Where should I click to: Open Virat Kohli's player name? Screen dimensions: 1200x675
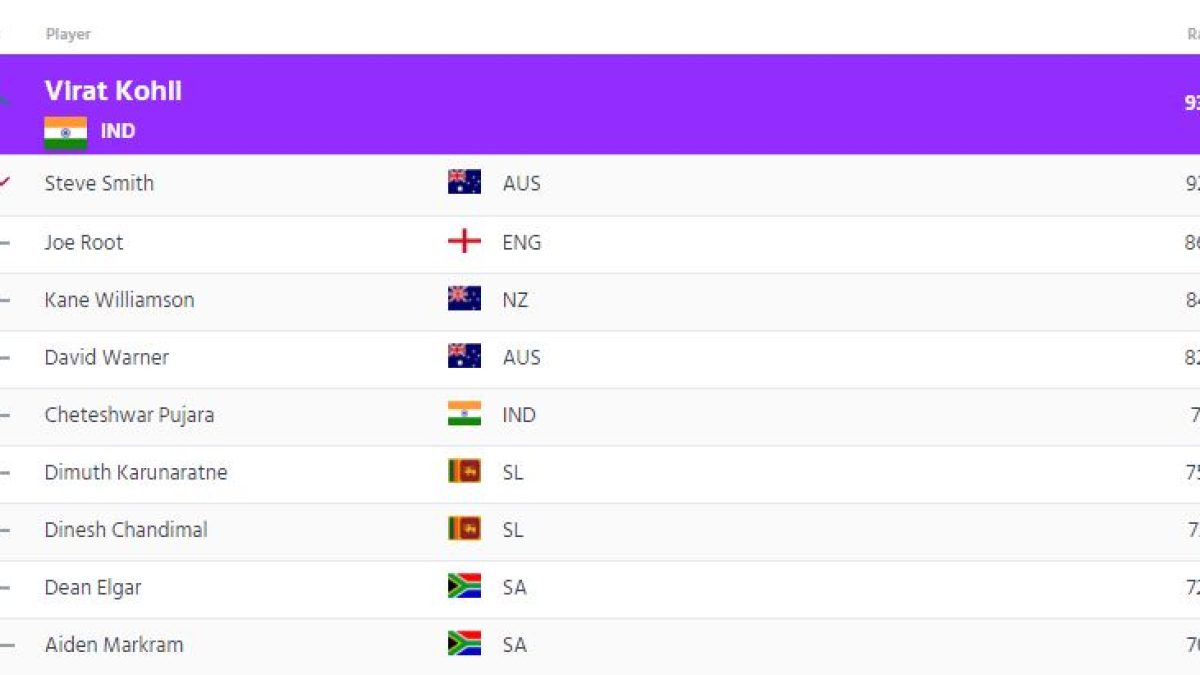[113, 91]
